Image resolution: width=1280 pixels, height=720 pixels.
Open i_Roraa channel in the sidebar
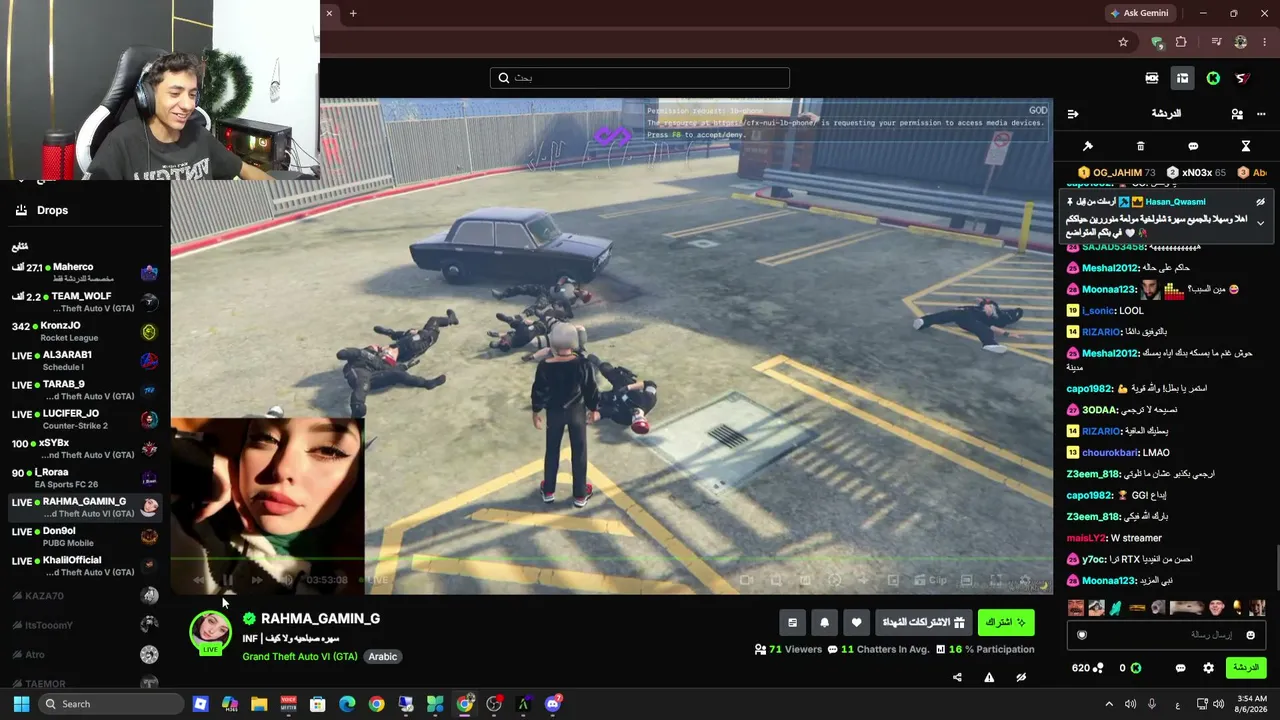click(84, 478)
